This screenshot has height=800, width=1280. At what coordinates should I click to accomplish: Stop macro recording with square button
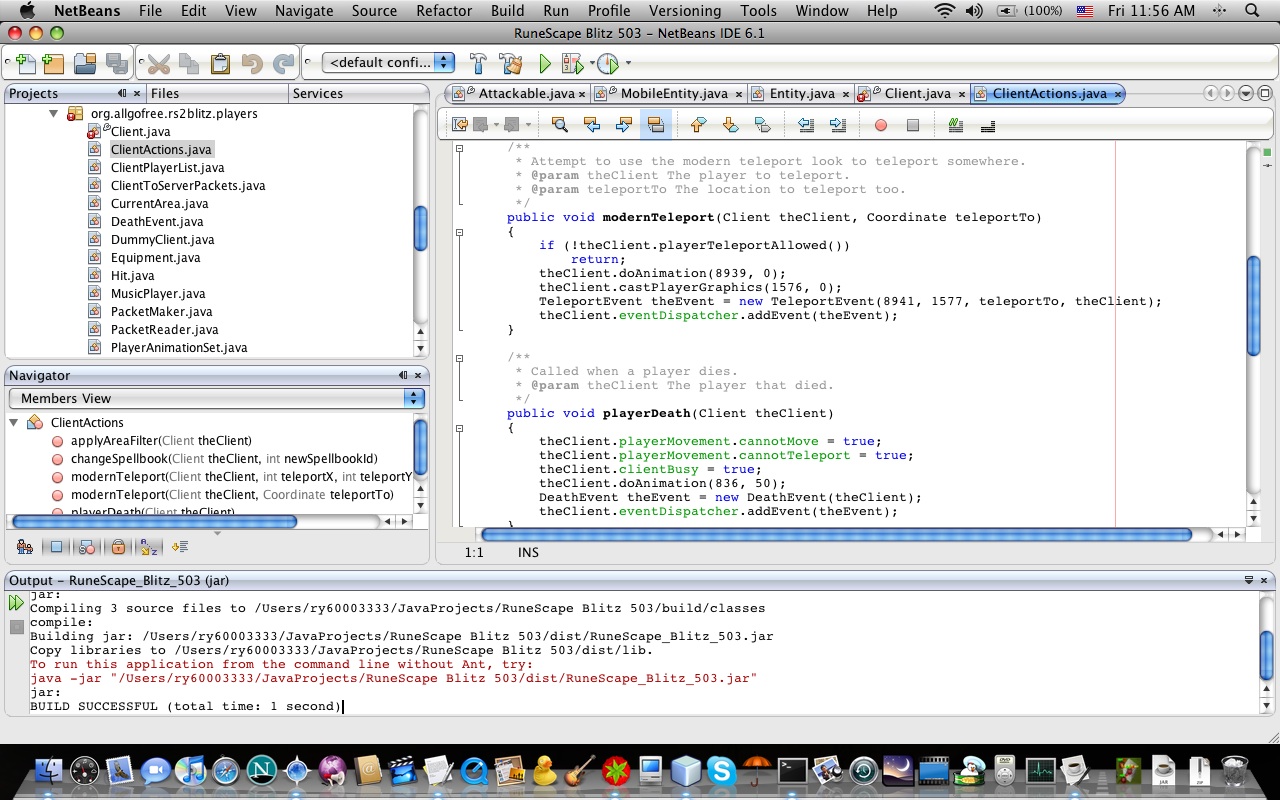point(913,125)
